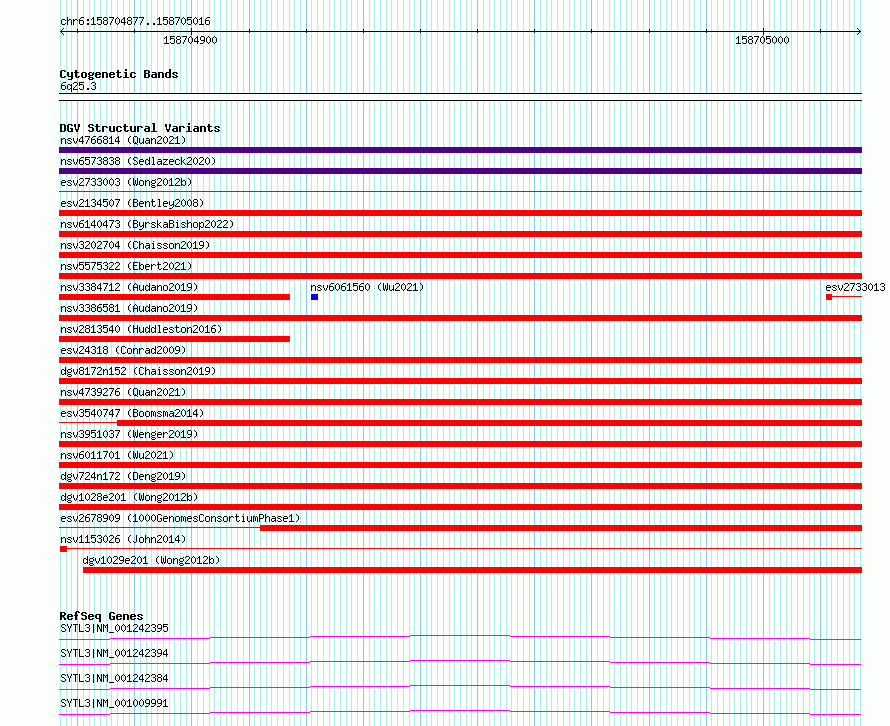Select nsv3951037 (Wenger2019) label
Viewport: 890px width, 726px height.
129,434
